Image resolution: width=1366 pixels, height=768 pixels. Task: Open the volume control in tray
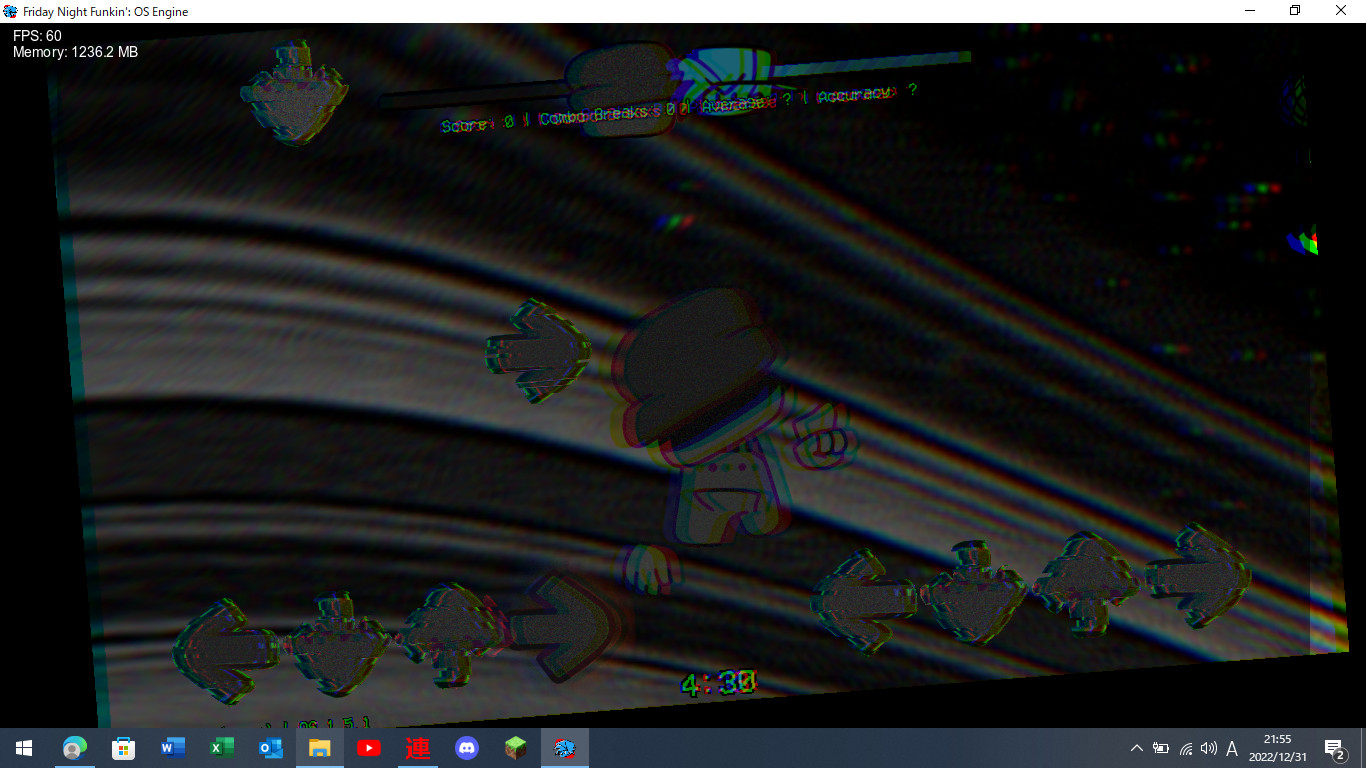click(x=1208, y=748)
